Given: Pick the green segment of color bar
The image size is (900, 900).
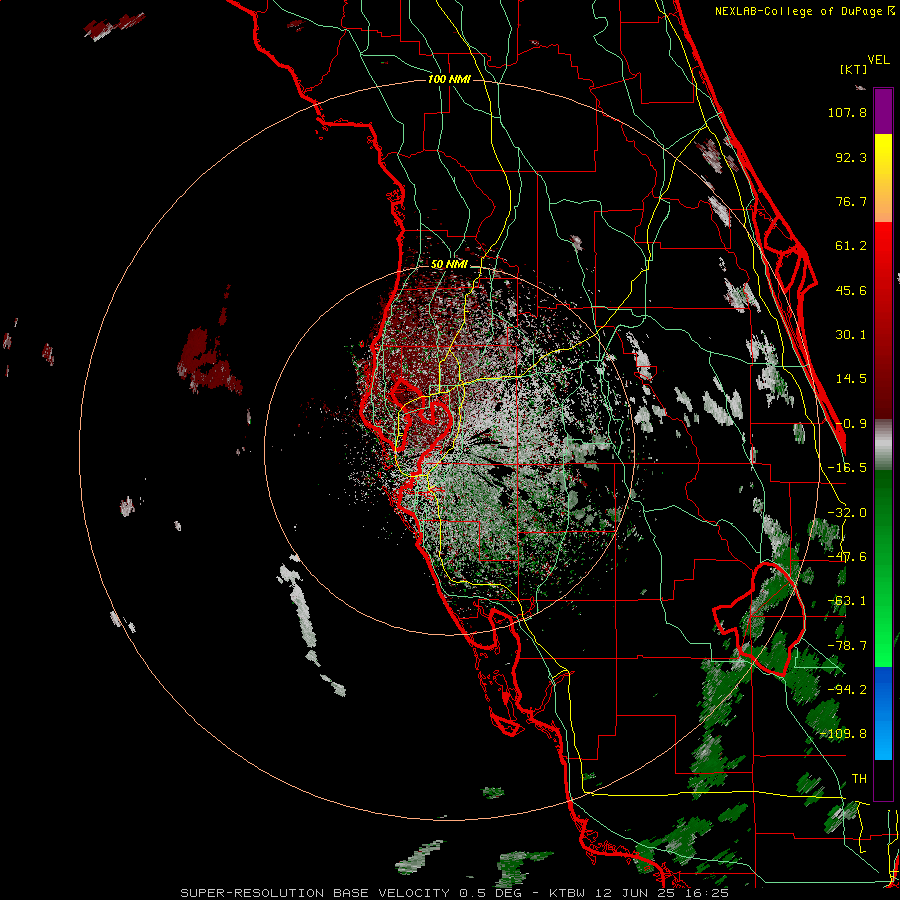Looking at the screenshot, I should point(883,568).
